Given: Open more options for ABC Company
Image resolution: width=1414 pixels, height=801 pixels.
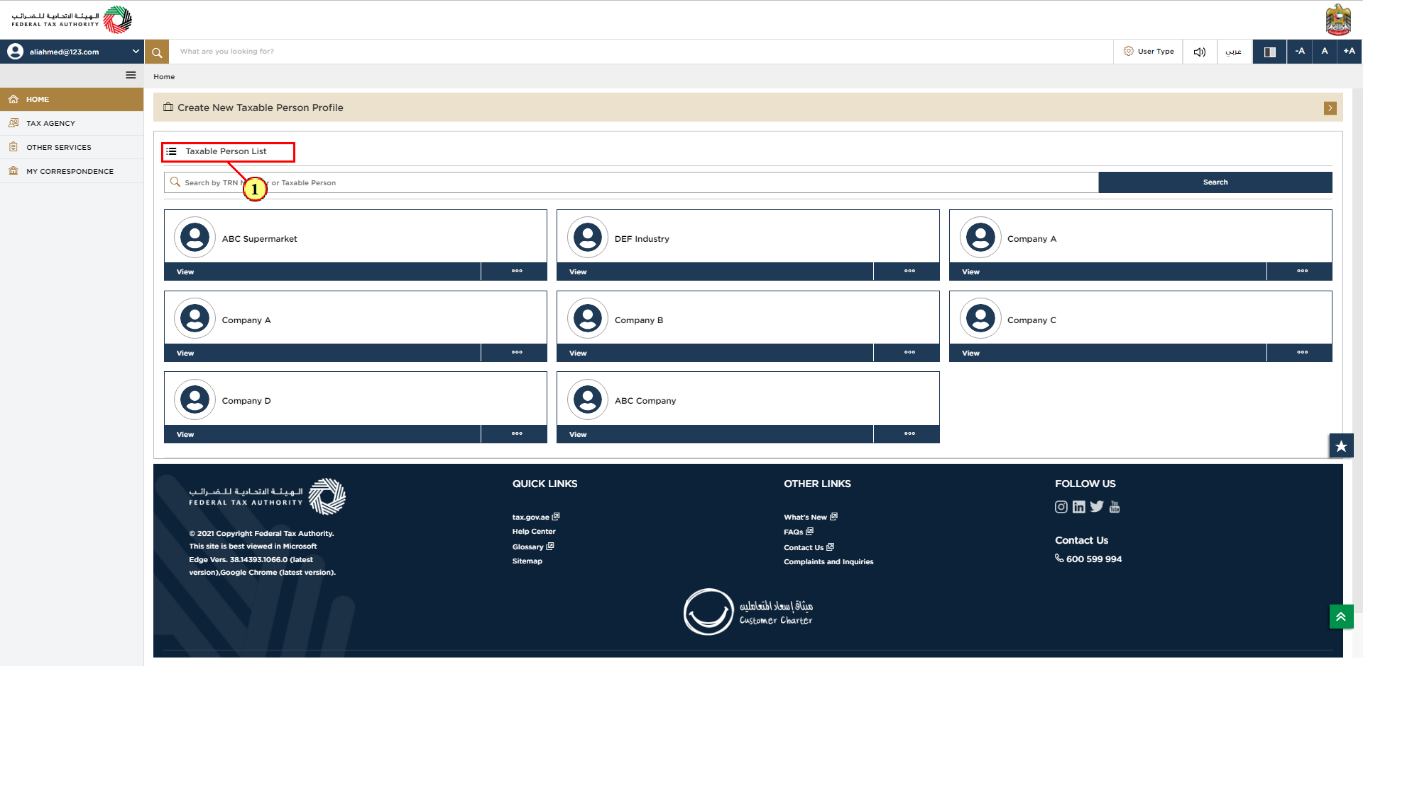Looking at the screenshot, I should pos(909,434).
